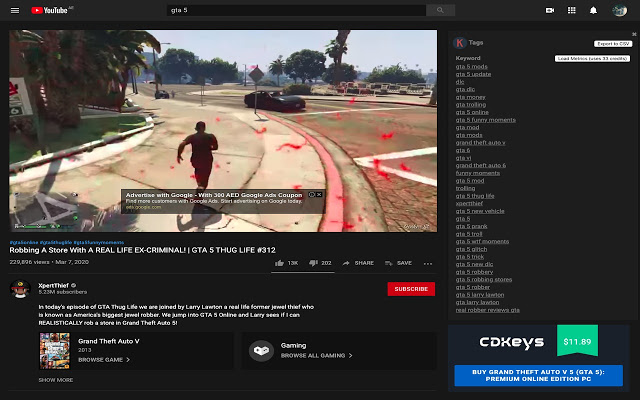
Task: Open 'funny moments' tag
Action: (478, 173)
